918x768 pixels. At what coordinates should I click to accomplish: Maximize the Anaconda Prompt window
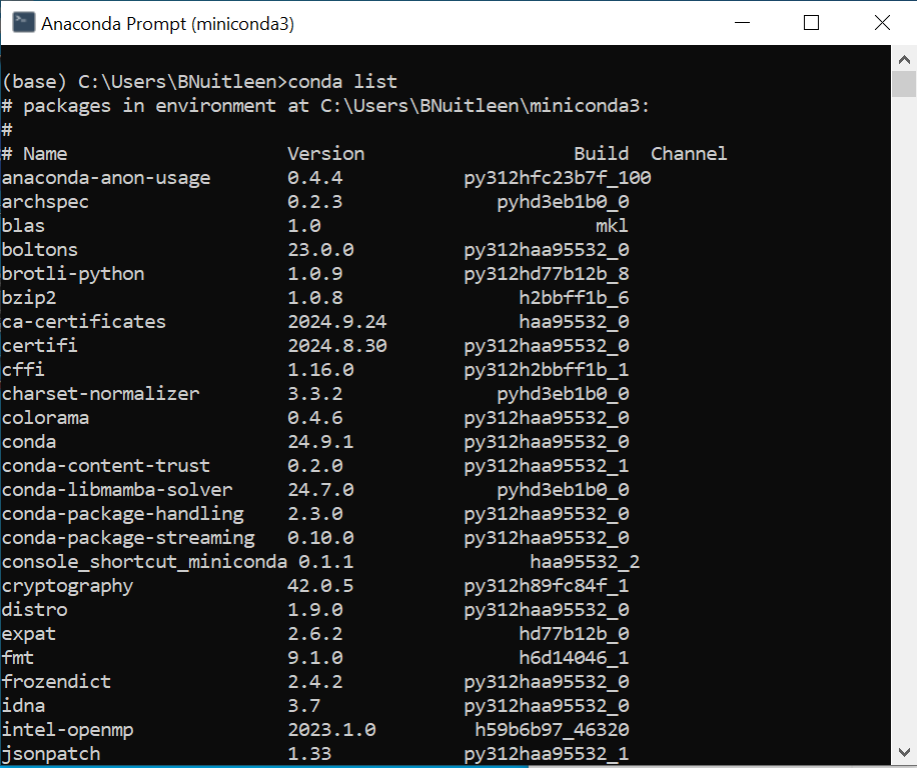tap(811, 23)
